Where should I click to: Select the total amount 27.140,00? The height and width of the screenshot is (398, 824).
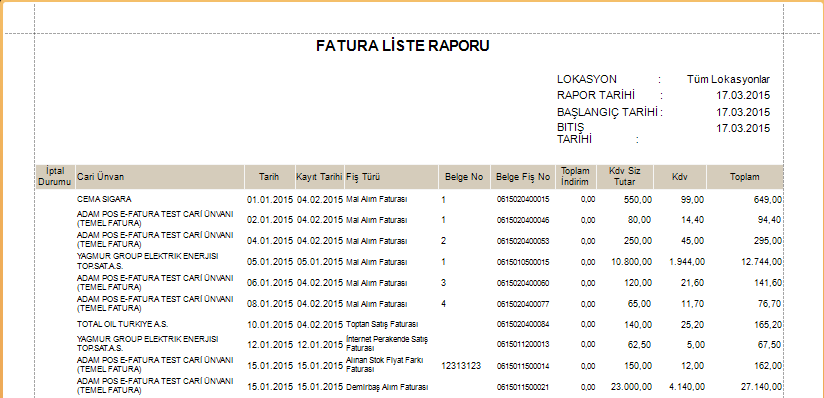tap(761, 387)
